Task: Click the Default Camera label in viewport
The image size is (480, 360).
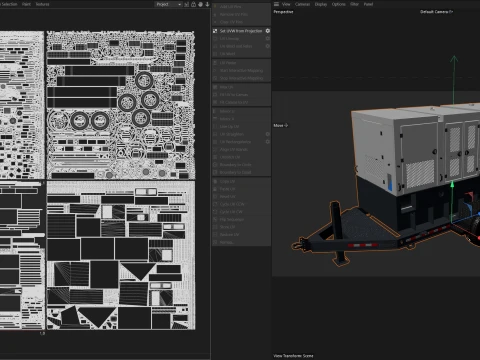Action: (x=436, y=12)
